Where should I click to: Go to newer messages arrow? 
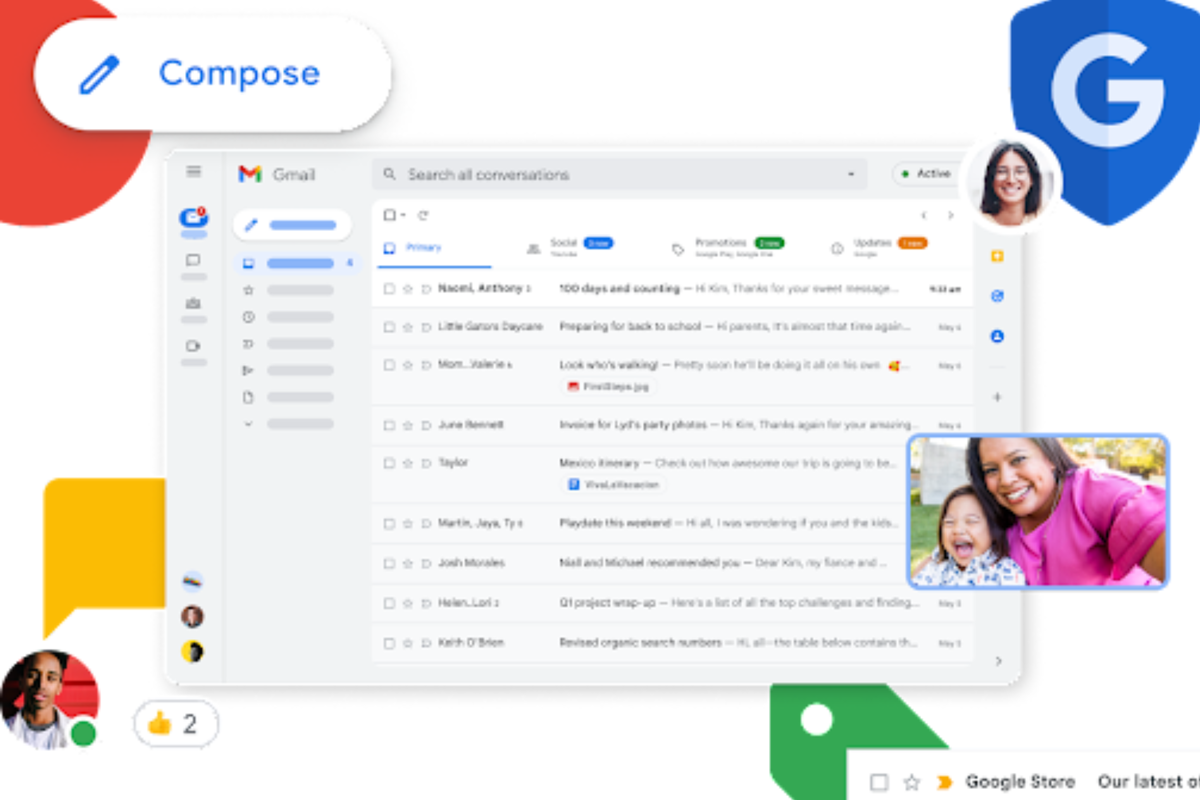(x=924, y=215)
